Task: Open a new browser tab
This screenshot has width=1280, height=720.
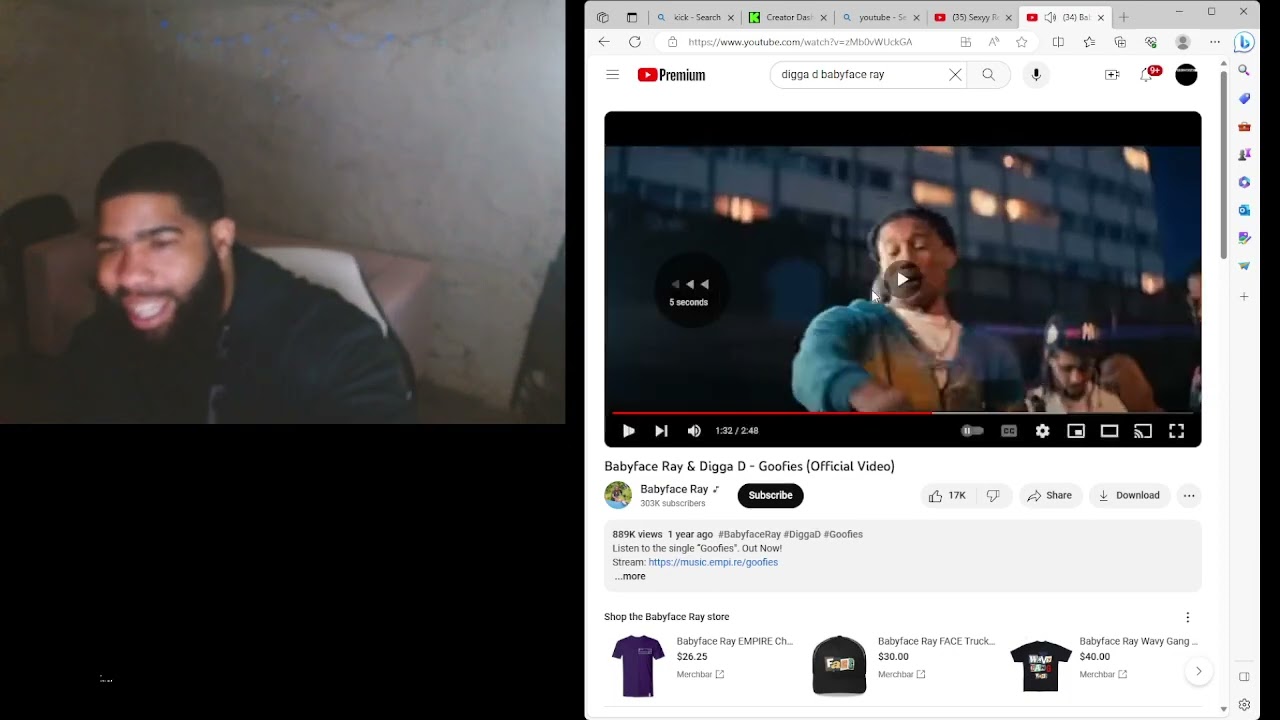Action: [1124, 17]
